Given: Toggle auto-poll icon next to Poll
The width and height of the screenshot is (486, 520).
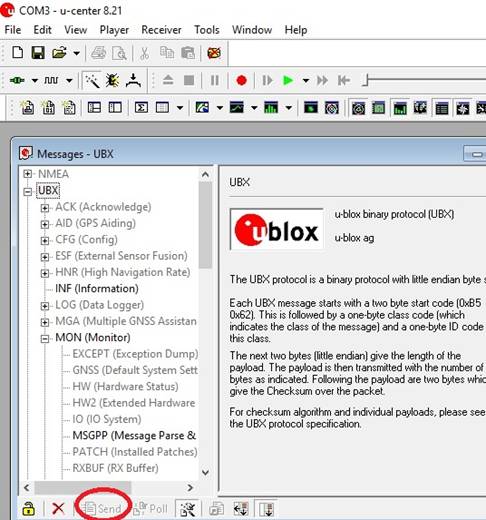Looking at the screenshot, I should coord(188,509).
